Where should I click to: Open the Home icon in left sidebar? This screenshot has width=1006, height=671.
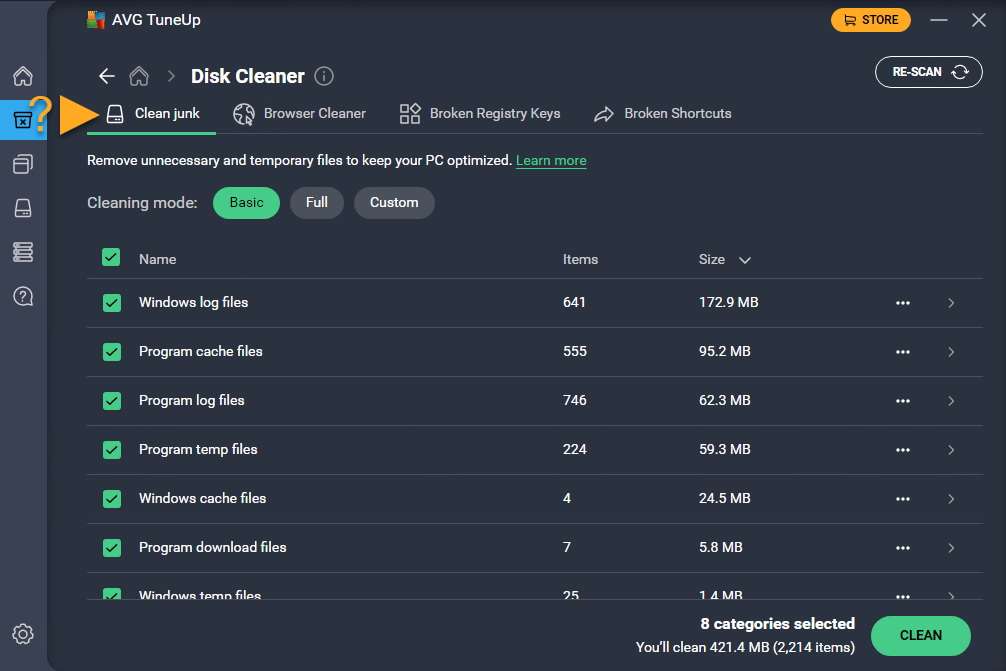pyautogui.click(x=23, y=77)
